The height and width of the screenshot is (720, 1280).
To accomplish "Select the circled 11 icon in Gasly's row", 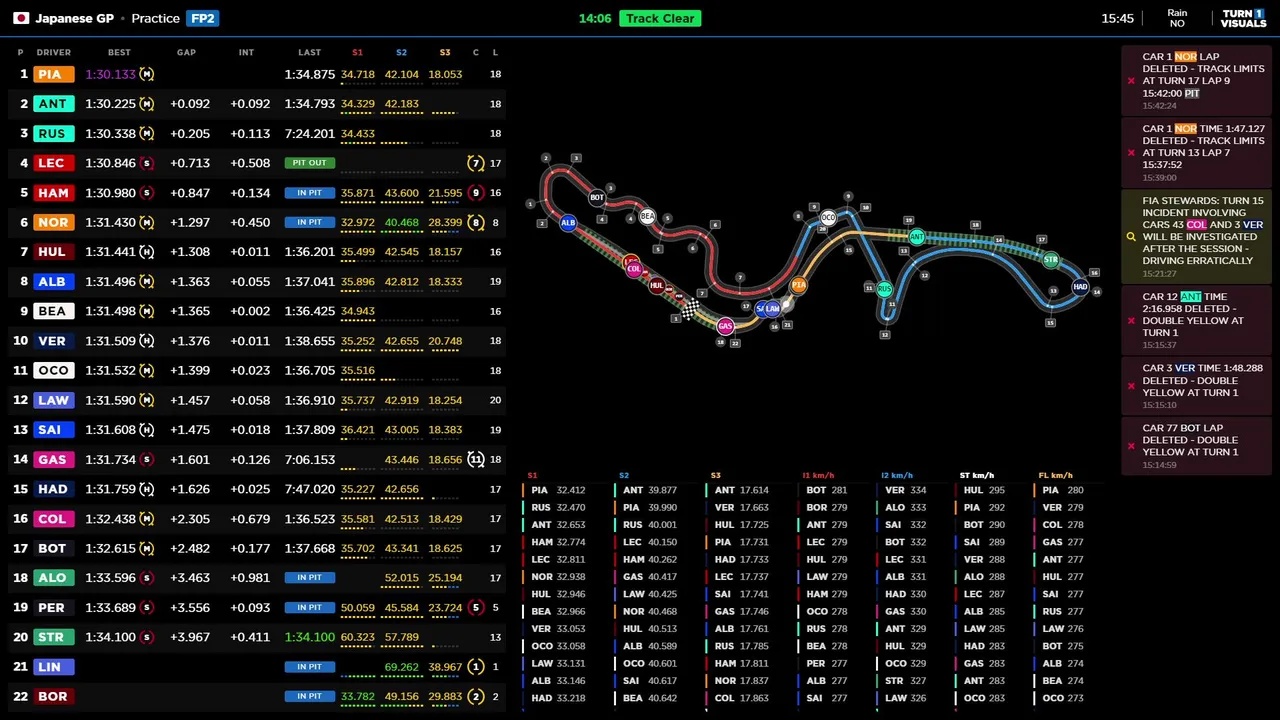I will 476,460.
